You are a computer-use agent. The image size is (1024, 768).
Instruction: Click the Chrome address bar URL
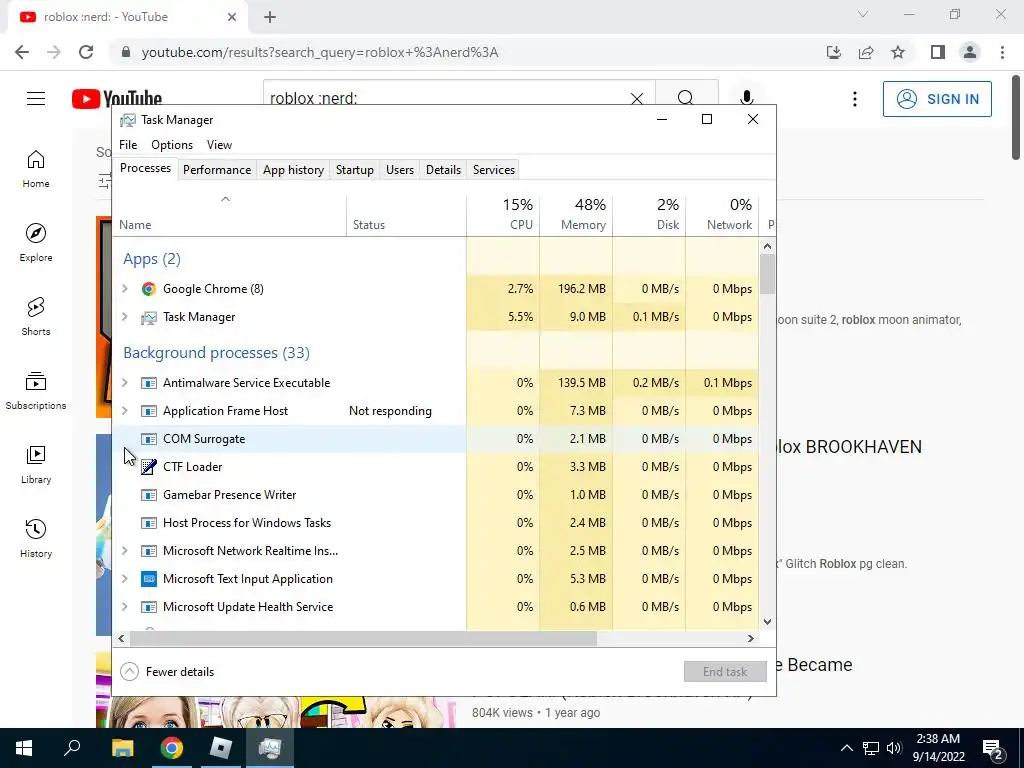pos(320,52)
